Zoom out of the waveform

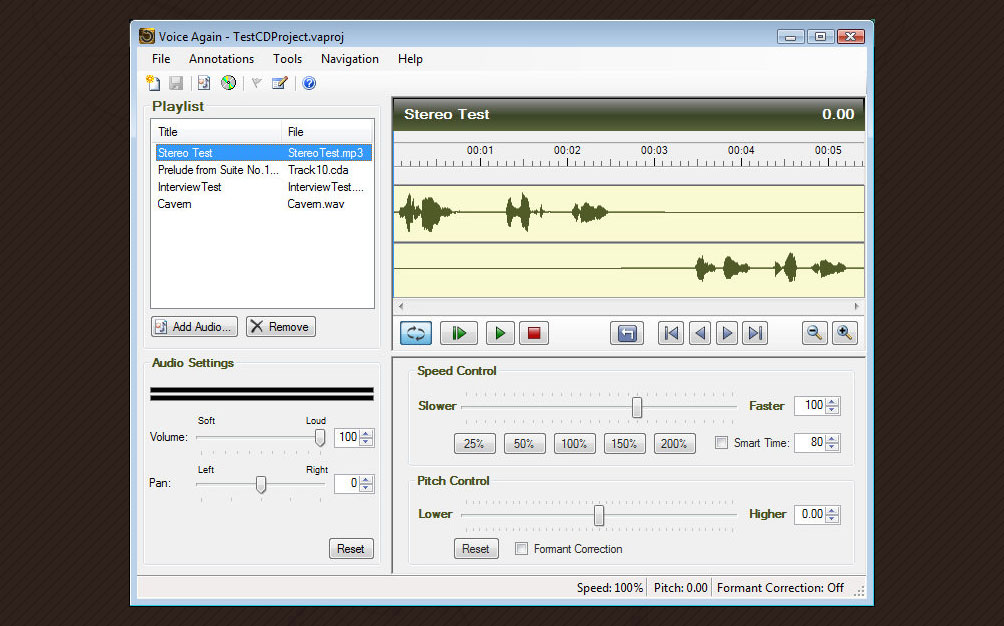click(x=814, y=332)
